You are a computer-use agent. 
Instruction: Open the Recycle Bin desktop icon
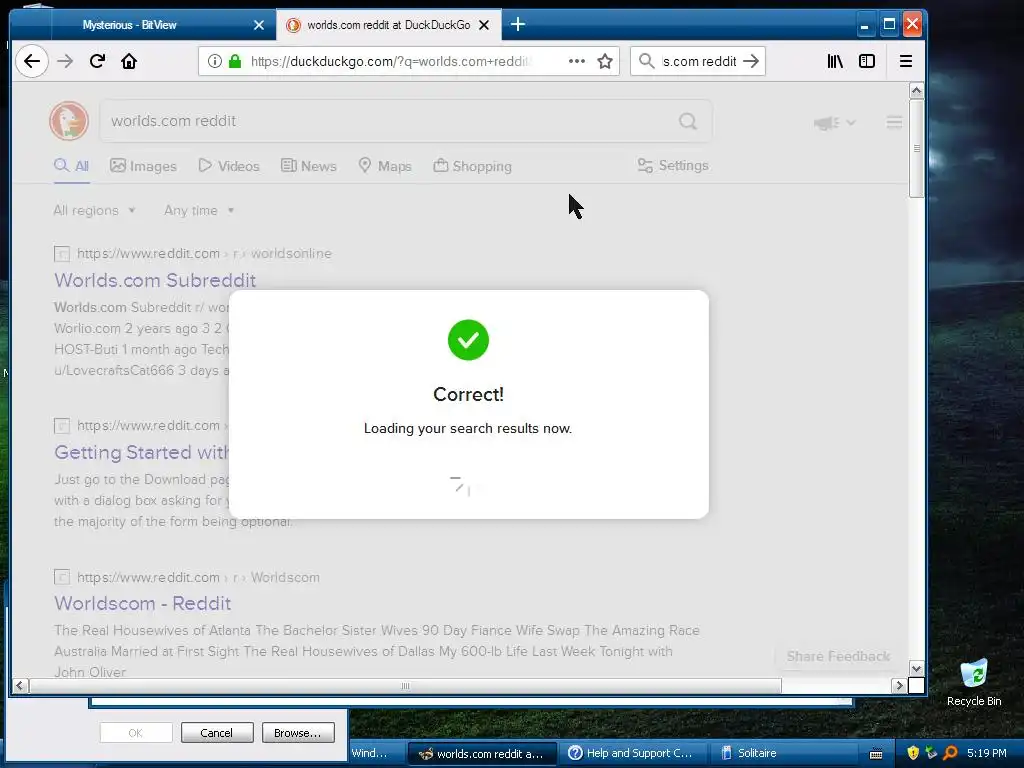coord(974,682)
